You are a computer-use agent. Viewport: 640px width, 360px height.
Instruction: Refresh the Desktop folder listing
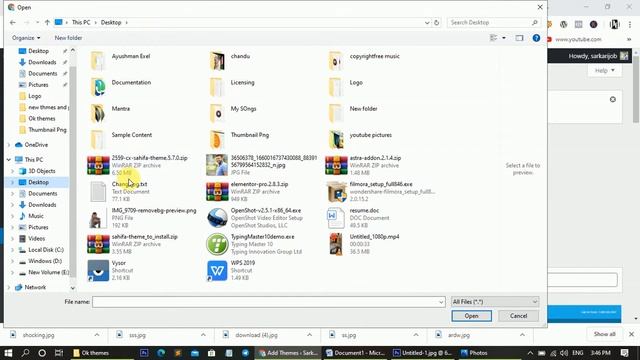tap(437, 22)
